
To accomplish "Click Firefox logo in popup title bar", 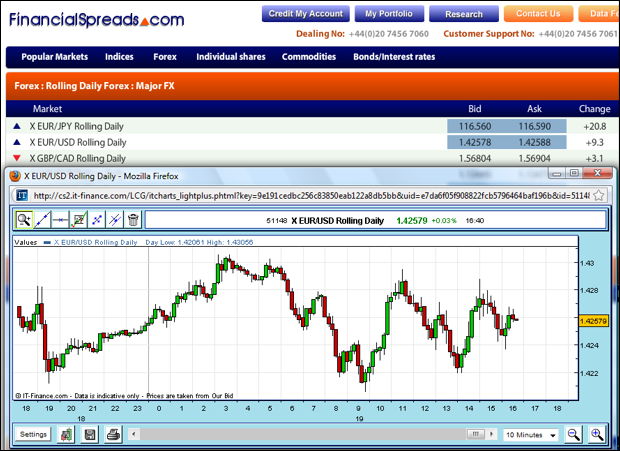I will tap(15, 176).
